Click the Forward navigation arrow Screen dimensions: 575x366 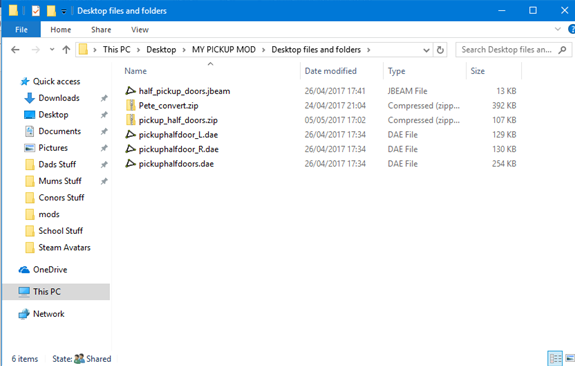[36, 50]
